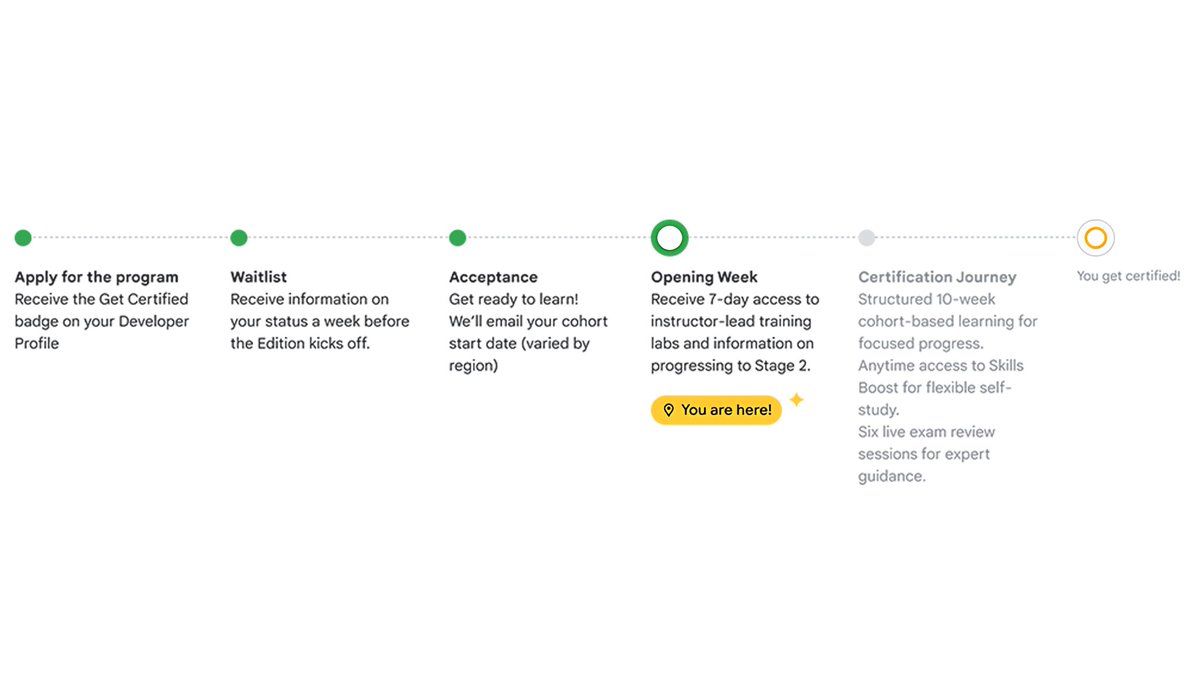Select the green Waitlist step dot
This screenshot has height=675, width=1200.
click(239, 238)
